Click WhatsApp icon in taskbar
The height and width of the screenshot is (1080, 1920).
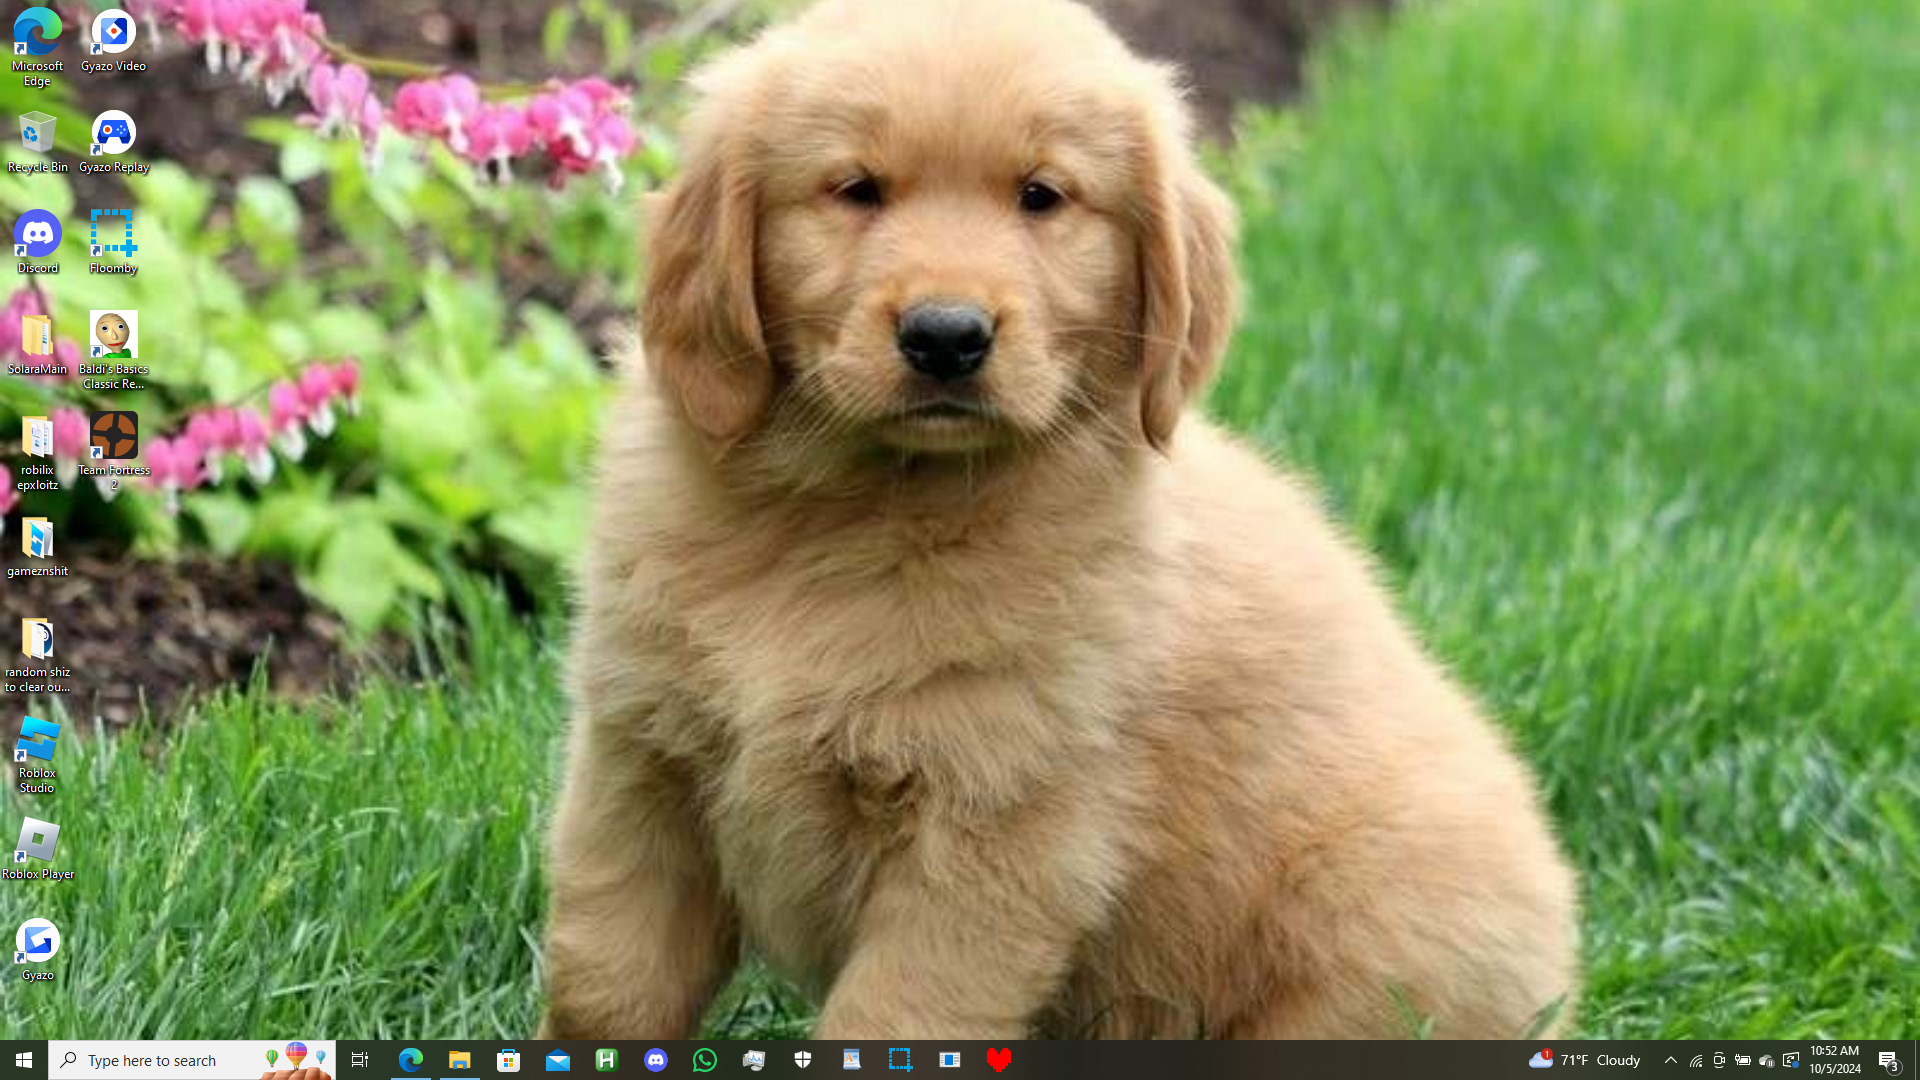coord(704,1060)
